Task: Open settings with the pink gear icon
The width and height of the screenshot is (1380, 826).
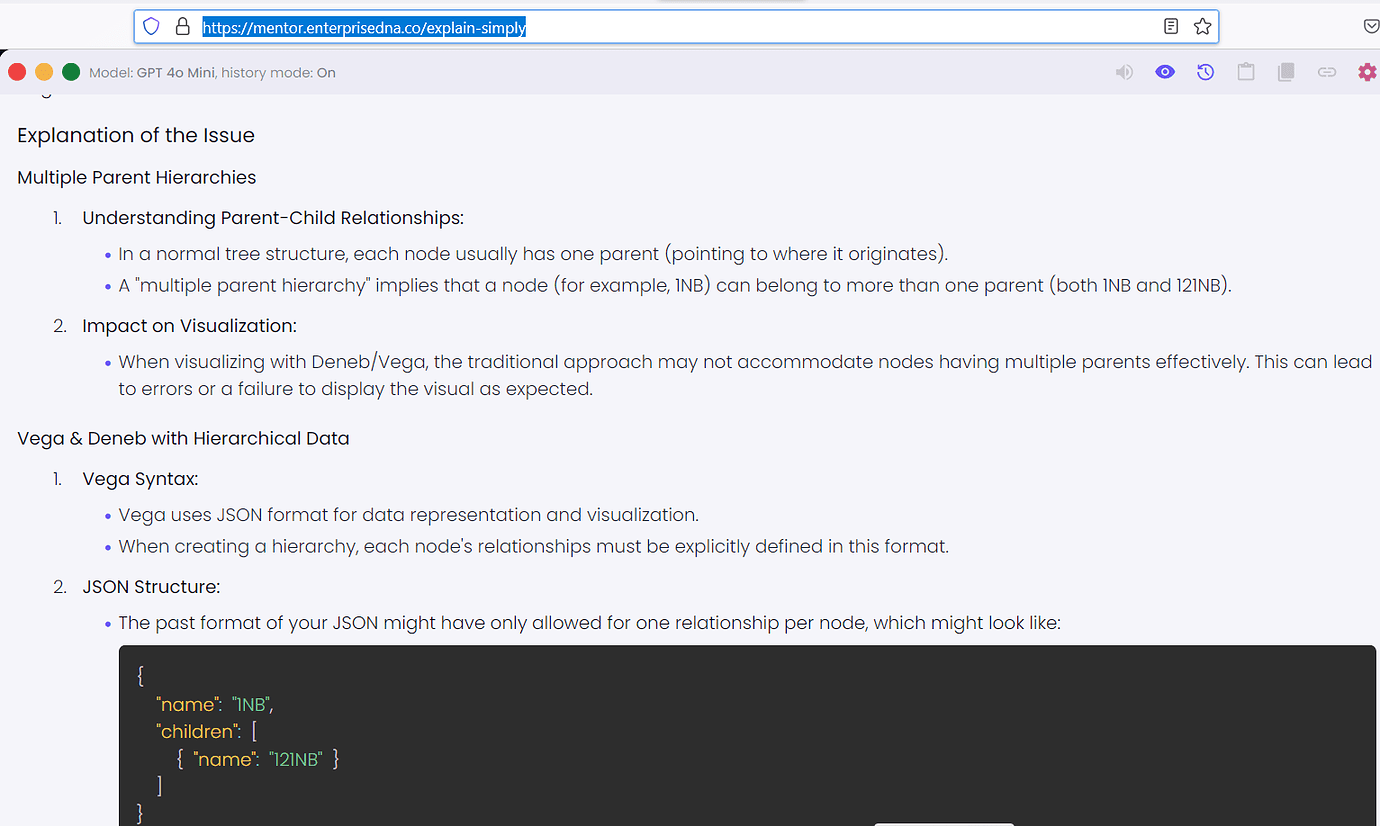Action: coord(1367,71)
